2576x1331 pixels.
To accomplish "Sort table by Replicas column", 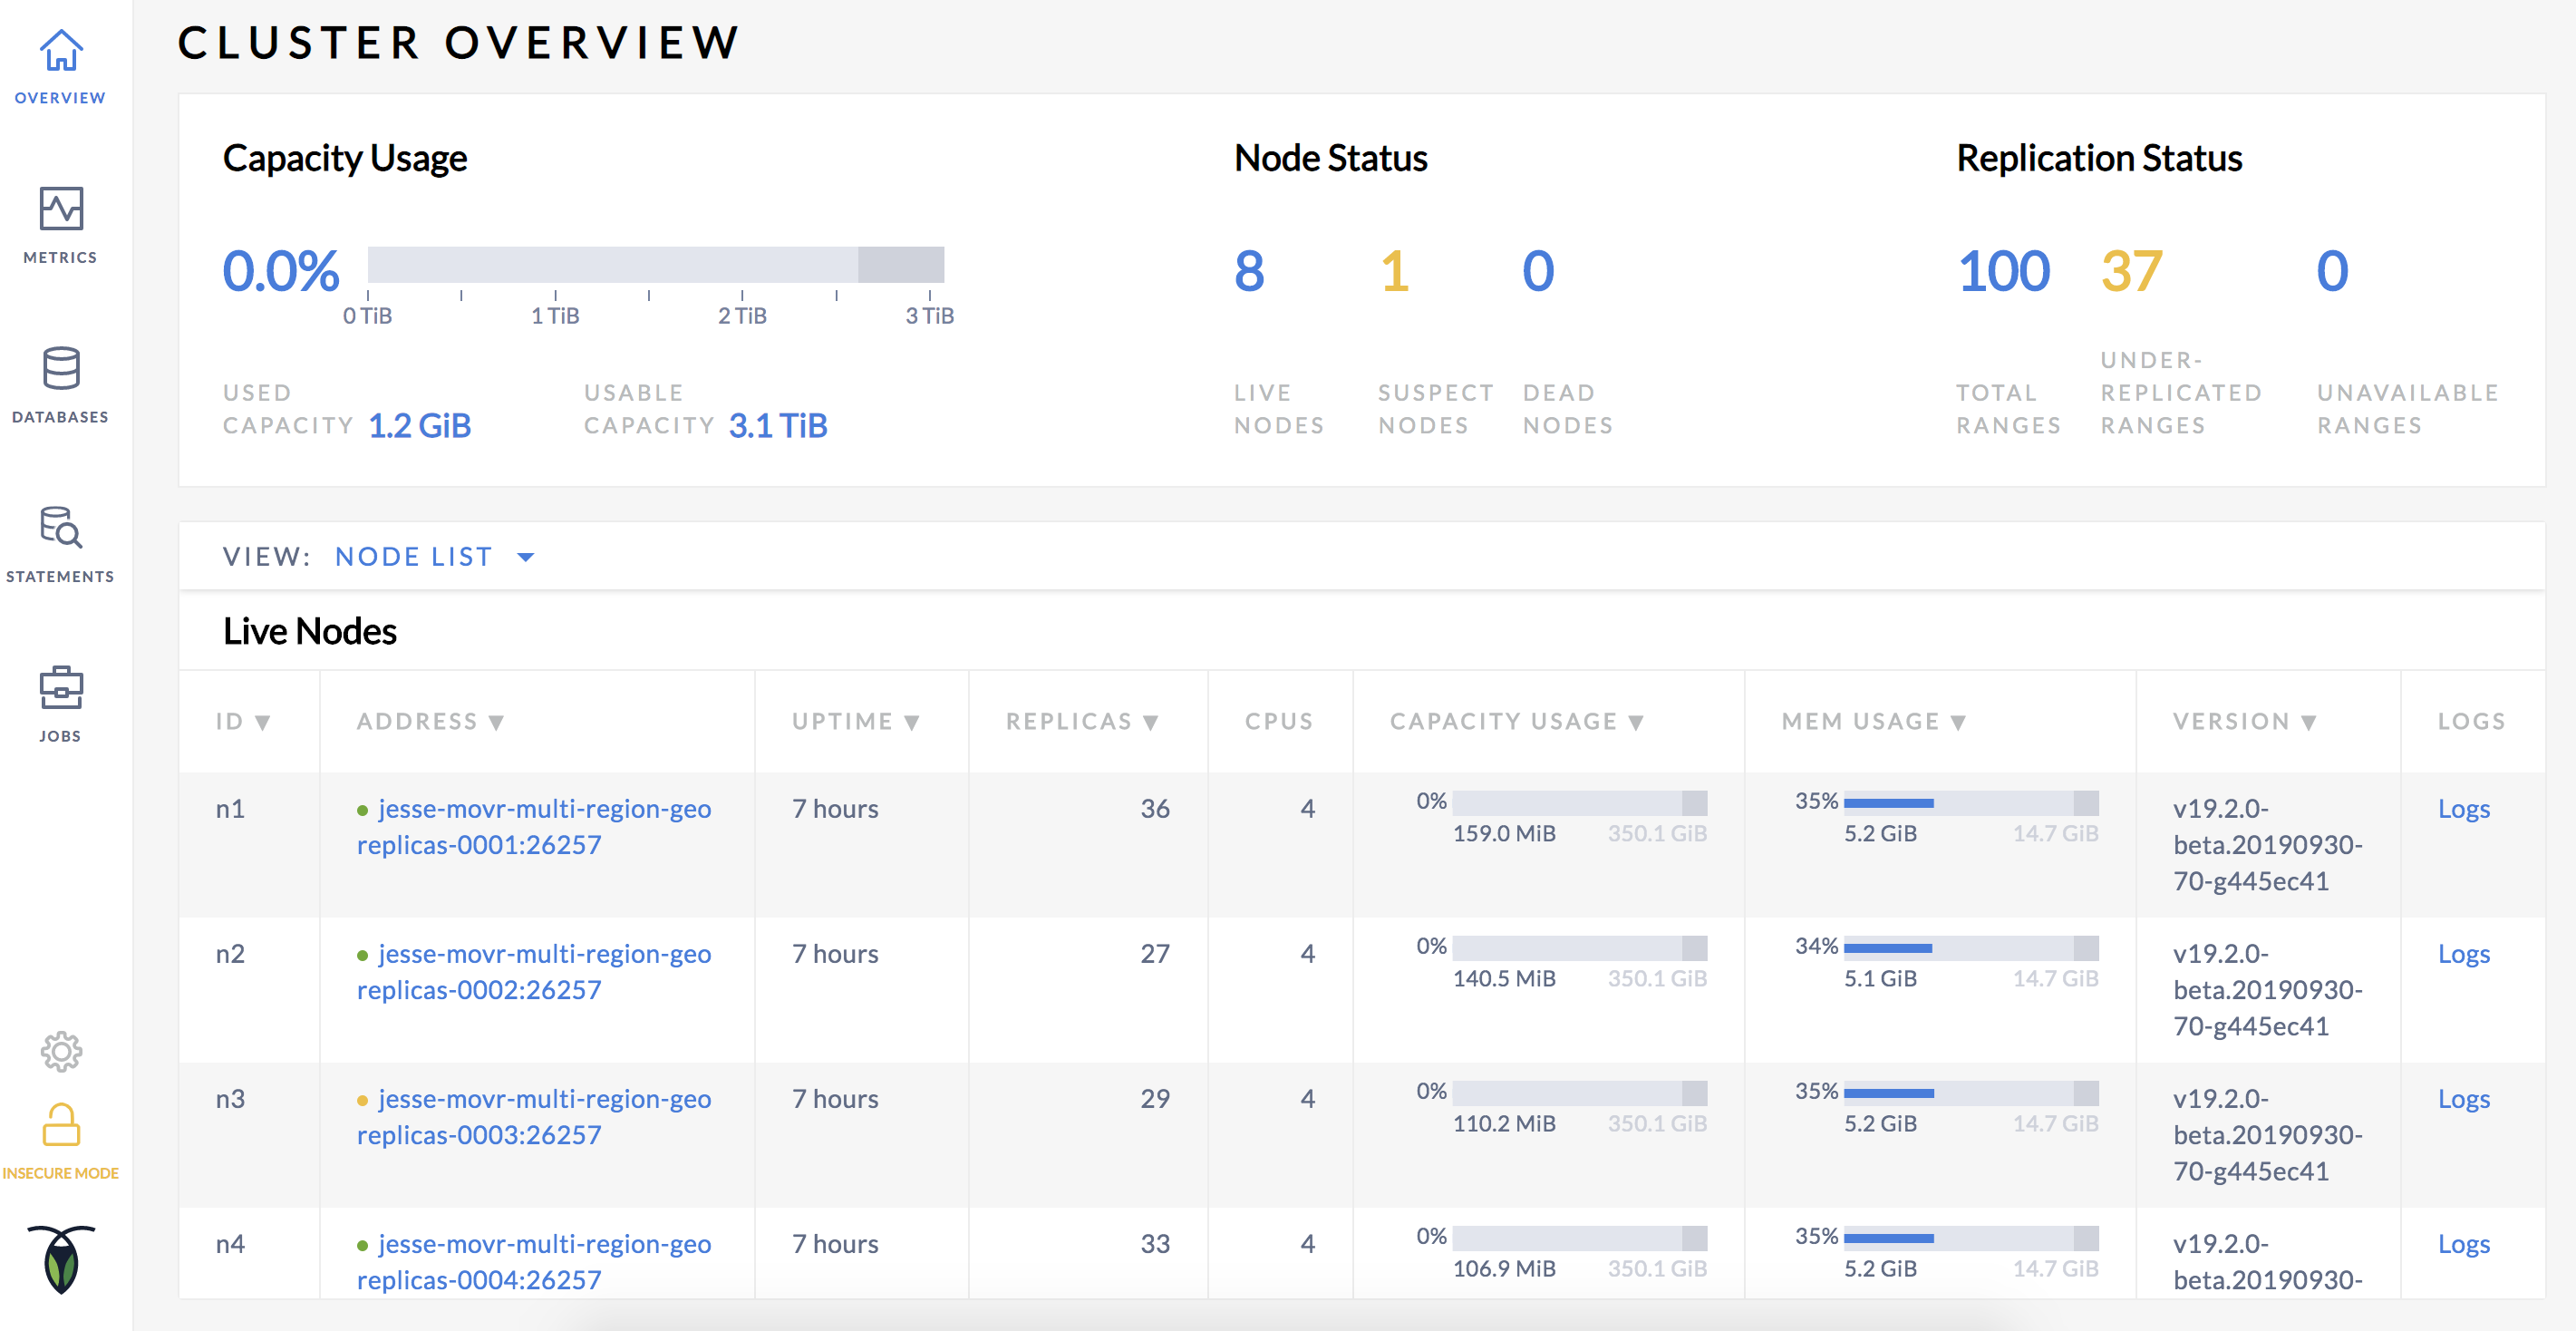I will click(x=1081, y=721).
